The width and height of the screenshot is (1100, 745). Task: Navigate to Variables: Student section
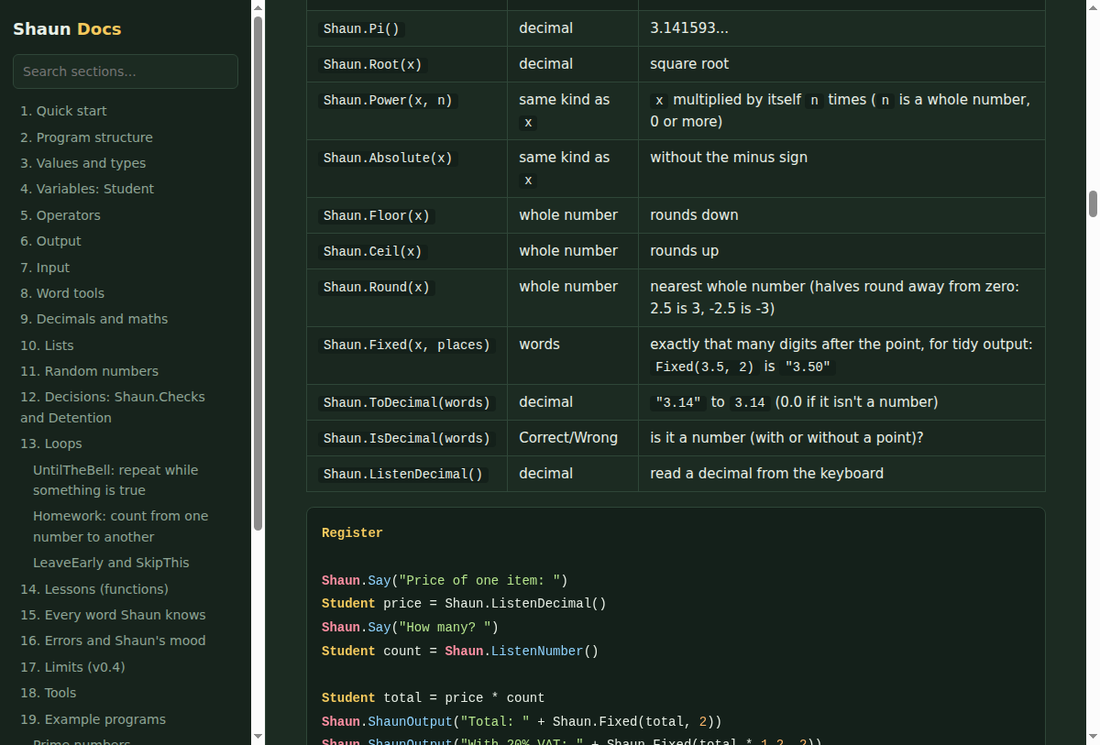click(x=87, y=189)
